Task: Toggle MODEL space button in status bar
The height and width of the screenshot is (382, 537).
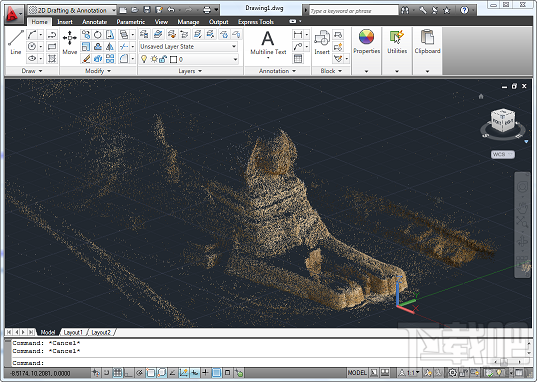Action: [357, 372]
